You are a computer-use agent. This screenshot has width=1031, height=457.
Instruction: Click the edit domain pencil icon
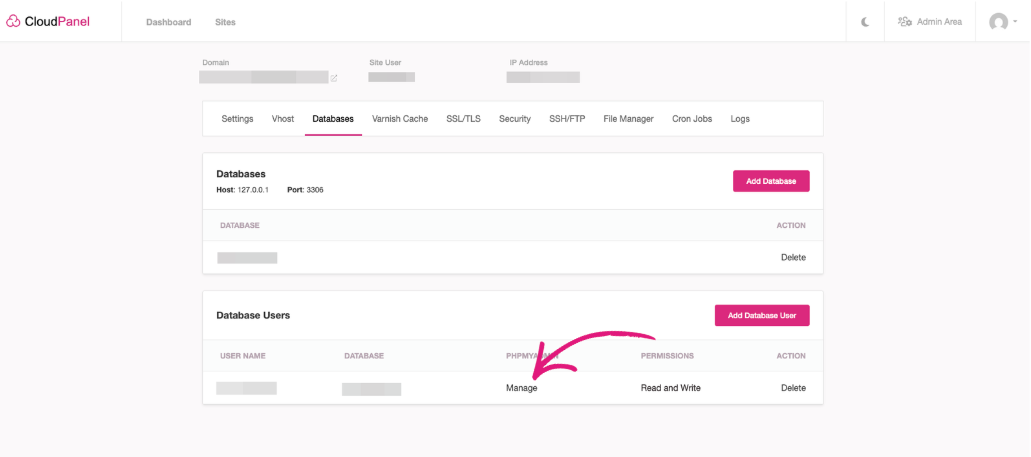point(334,78)
